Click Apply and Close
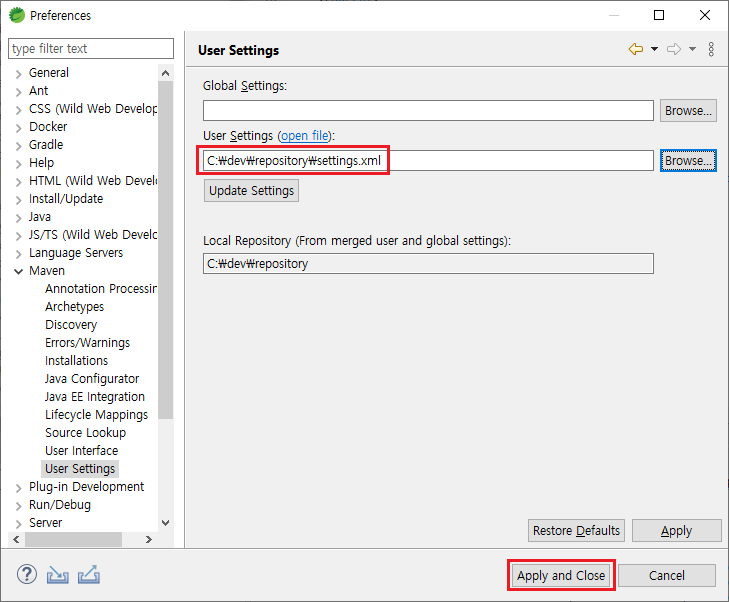This screenshot has width=729, height=602. tap(561, 576)
